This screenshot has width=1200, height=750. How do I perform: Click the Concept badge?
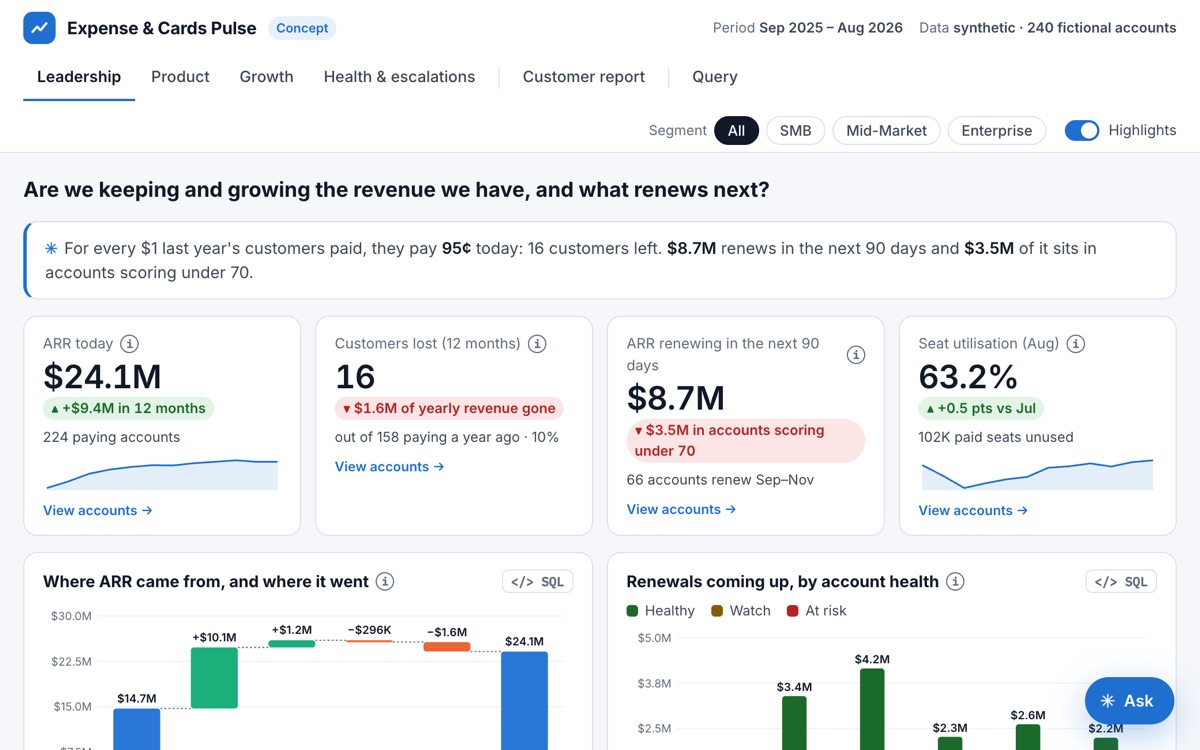(x=302, y=28)
